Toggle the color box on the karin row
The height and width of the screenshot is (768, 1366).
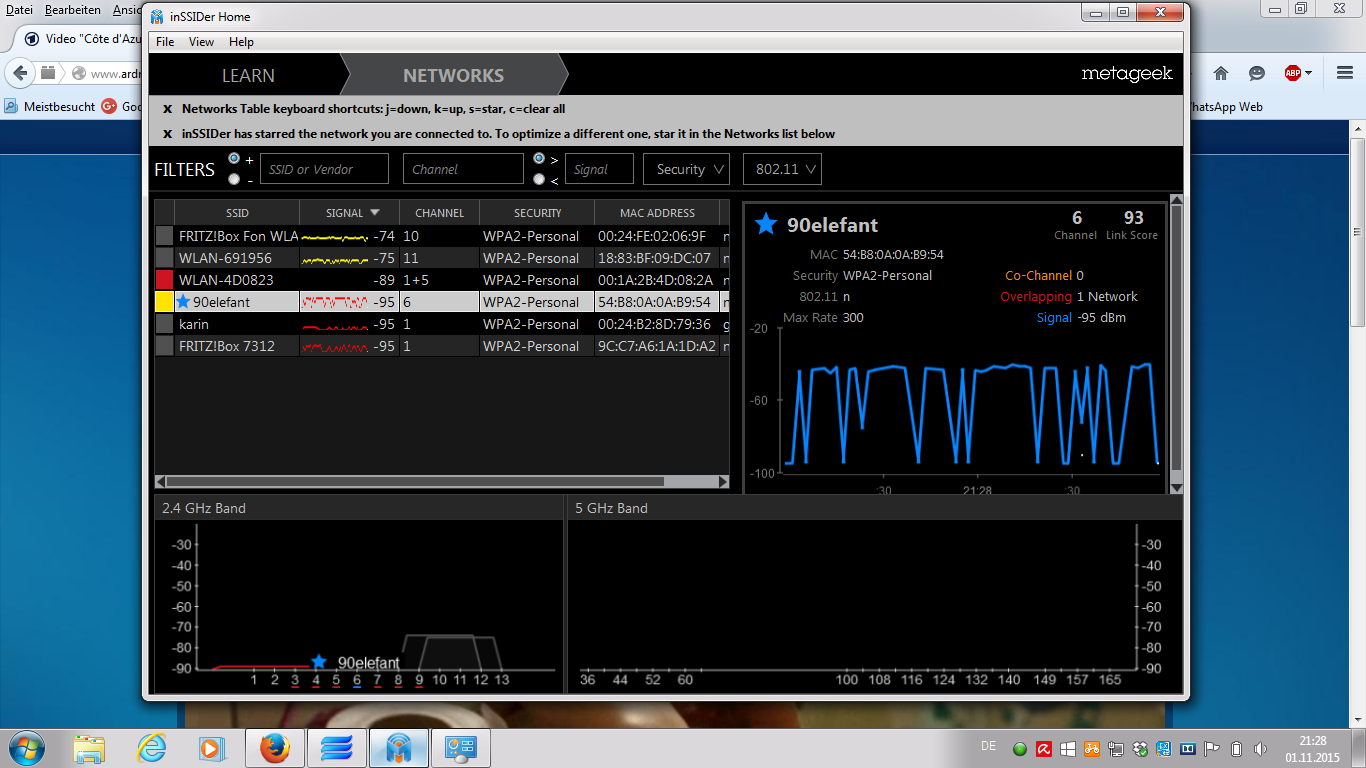tap(164, 324)
